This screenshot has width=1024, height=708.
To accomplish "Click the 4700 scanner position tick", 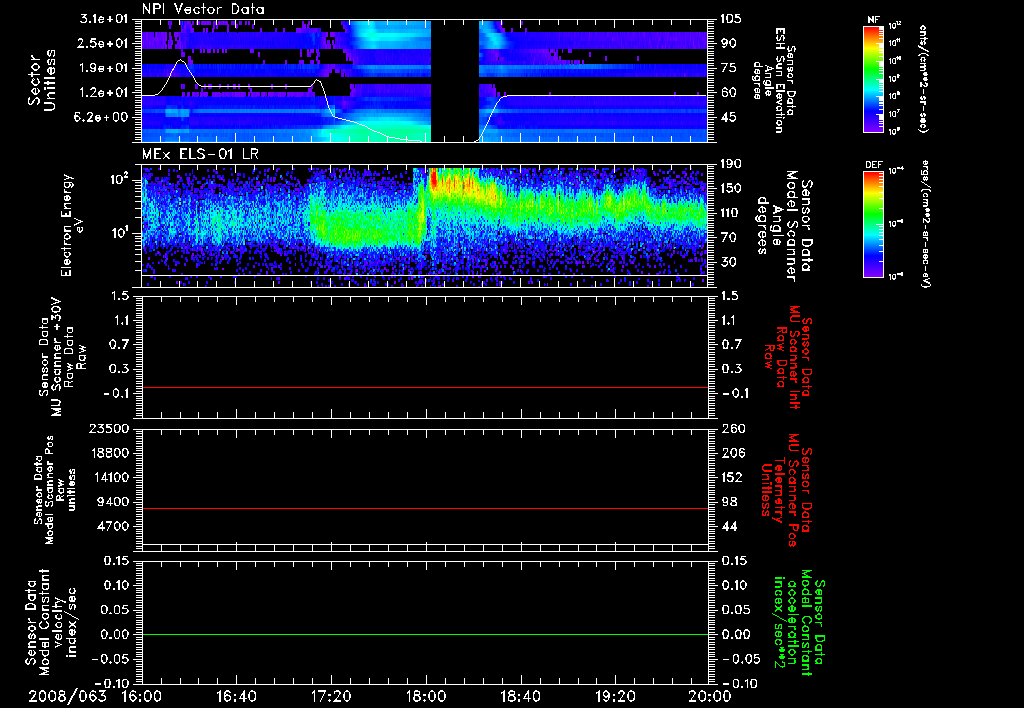I will 112,527.
